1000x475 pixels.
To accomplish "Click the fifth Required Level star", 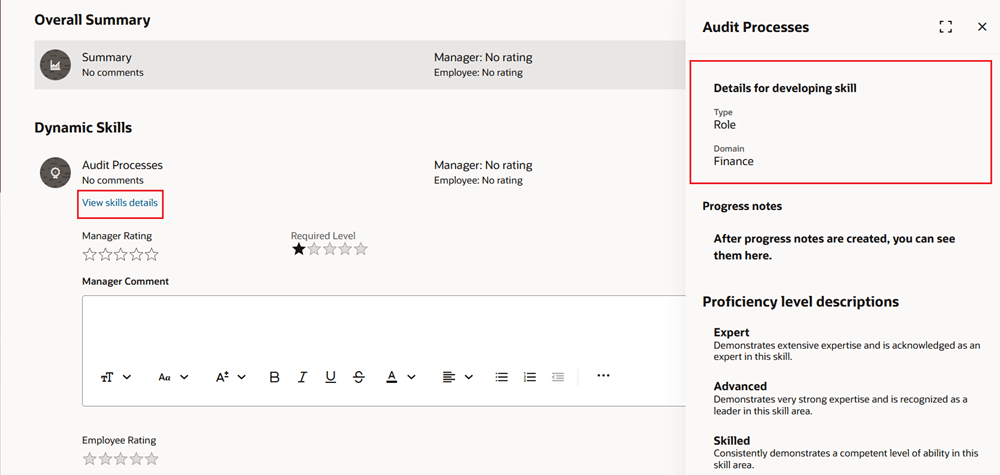I will coord(361,249).
